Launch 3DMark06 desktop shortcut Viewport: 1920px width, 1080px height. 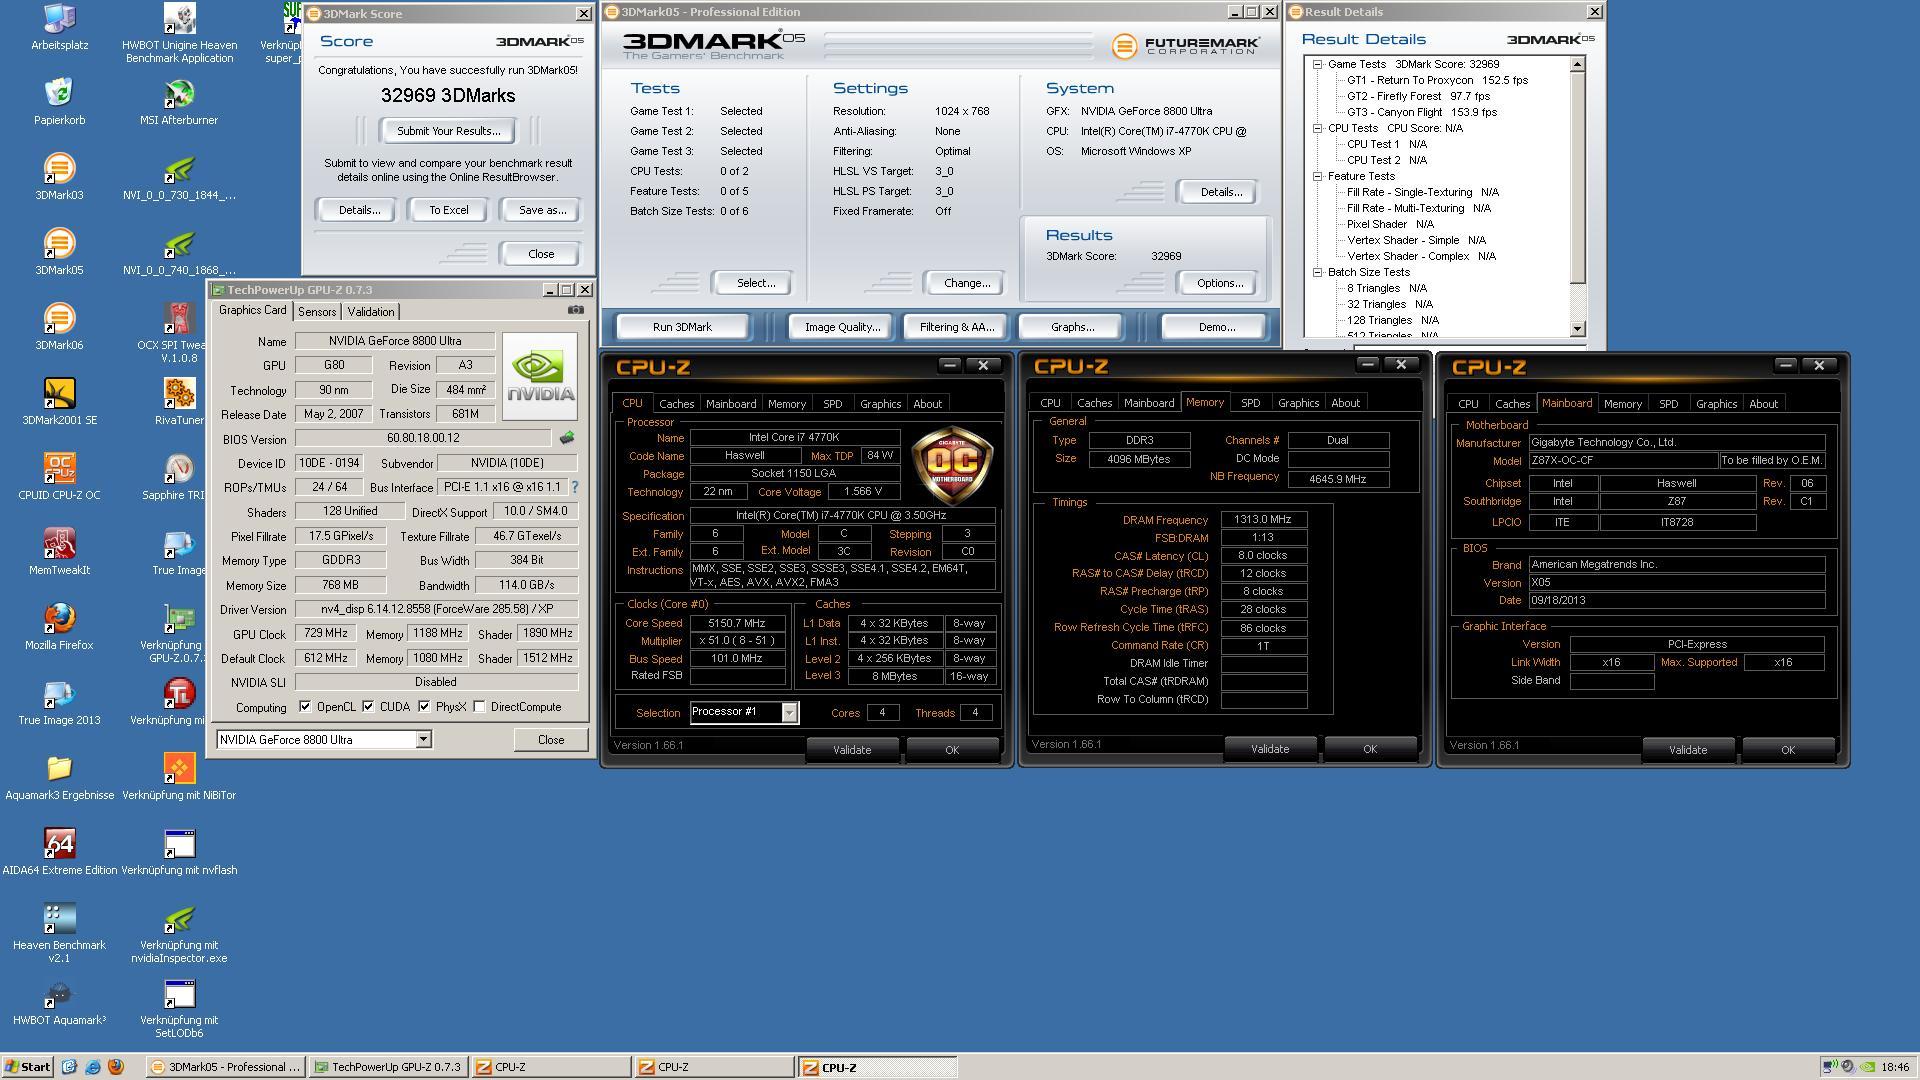pos(59,326)
